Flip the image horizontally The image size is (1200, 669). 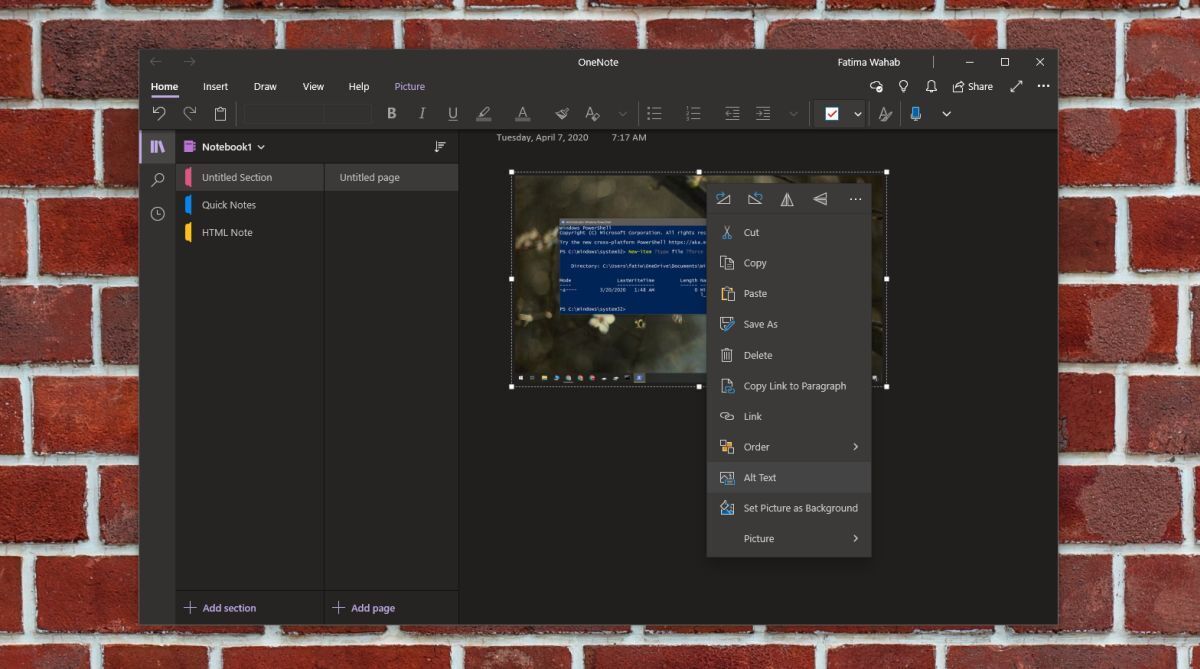pos(788,198)
